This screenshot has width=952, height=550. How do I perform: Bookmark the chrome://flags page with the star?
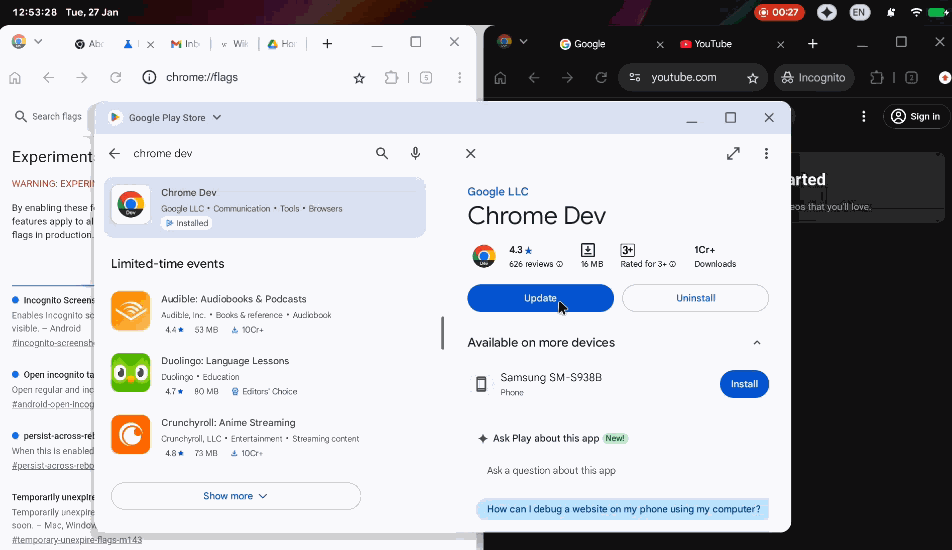(359, 78)
